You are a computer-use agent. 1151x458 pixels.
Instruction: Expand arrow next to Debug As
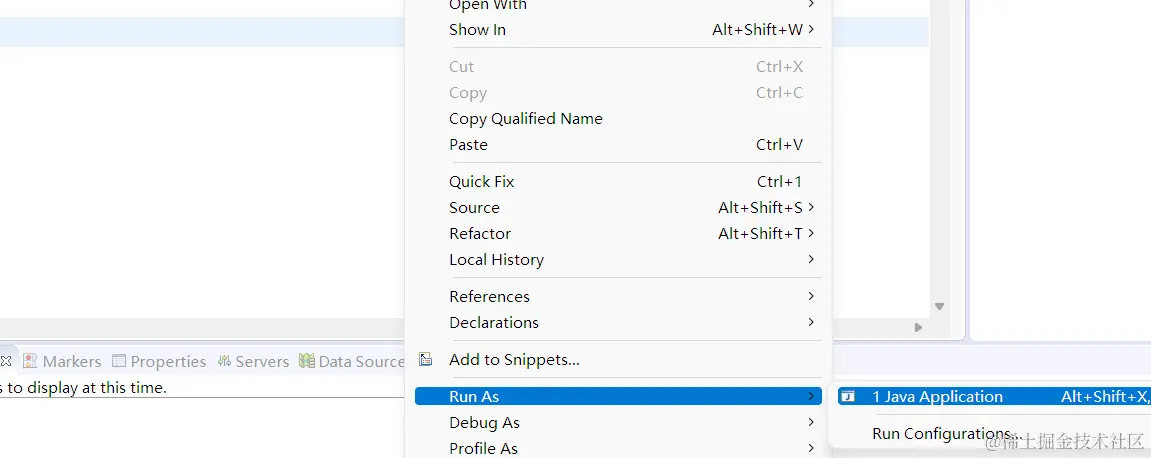click(x=811, y=422)
